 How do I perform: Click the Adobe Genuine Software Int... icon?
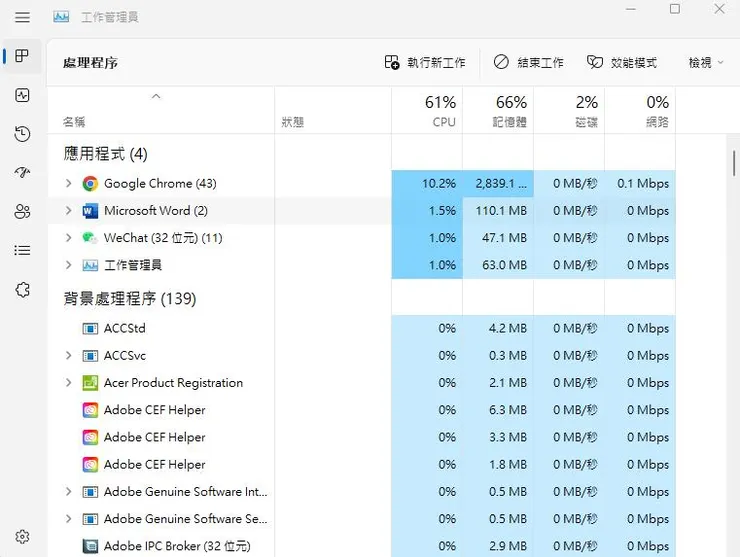pos(90,492)
